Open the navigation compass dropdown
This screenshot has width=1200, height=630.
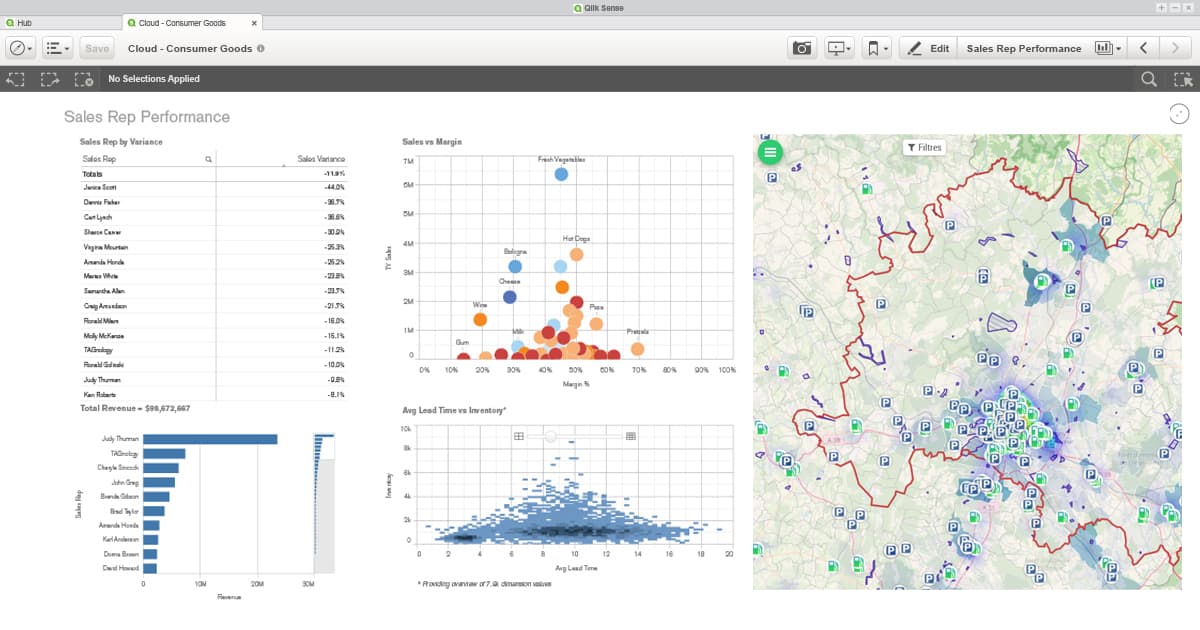pos(21,48)
